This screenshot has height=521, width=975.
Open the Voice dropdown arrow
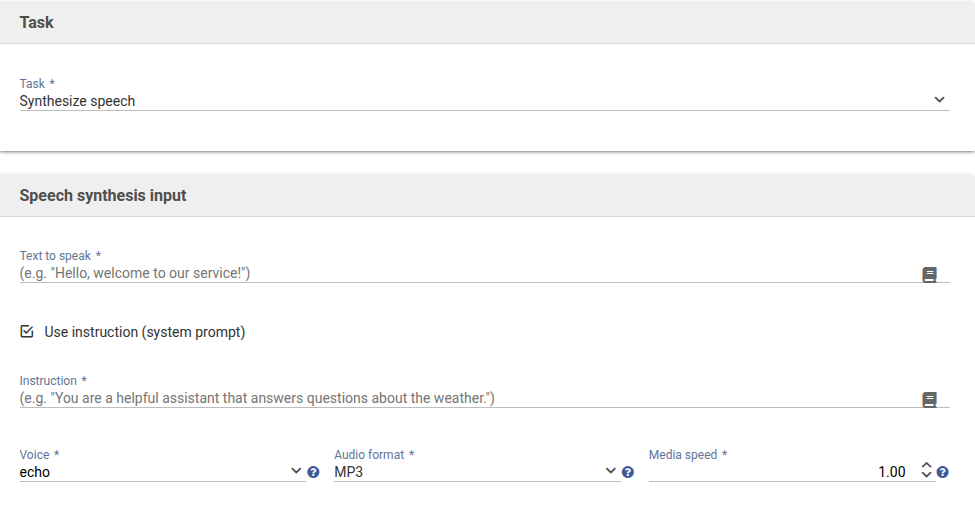[296, 471]
